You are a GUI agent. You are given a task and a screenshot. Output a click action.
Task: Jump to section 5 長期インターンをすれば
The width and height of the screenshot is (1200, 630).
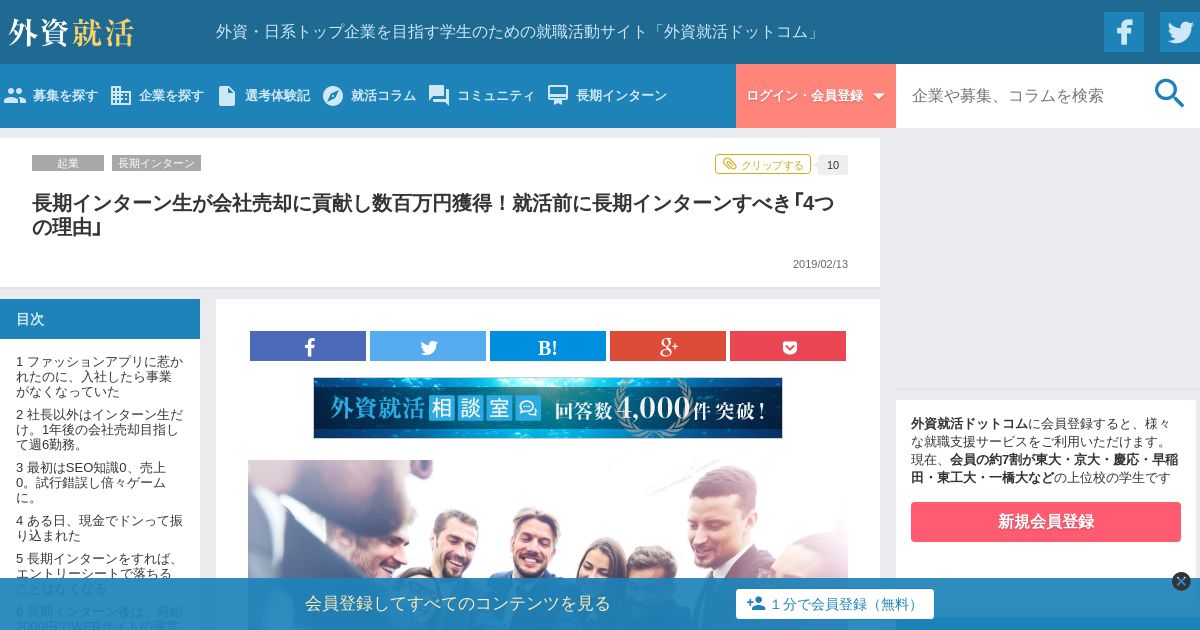click(x=100, y=574)
